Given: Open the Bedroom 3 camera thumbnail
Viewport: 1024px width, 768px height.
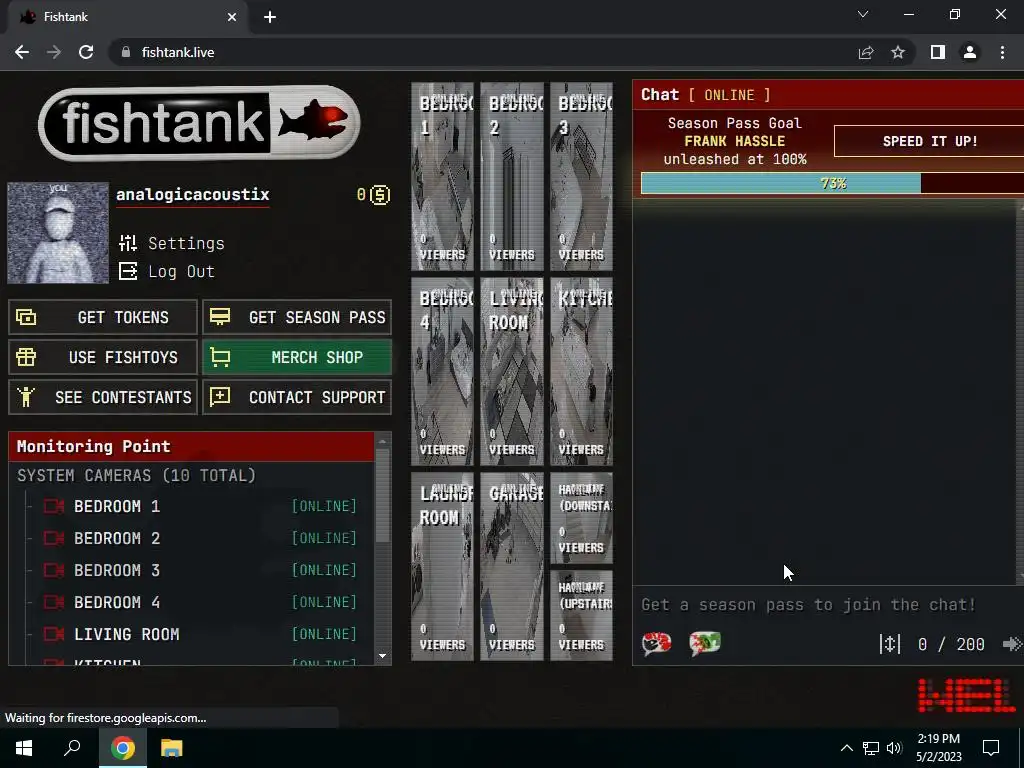Looking at the screenshot, I should click(x=581, y=176).
